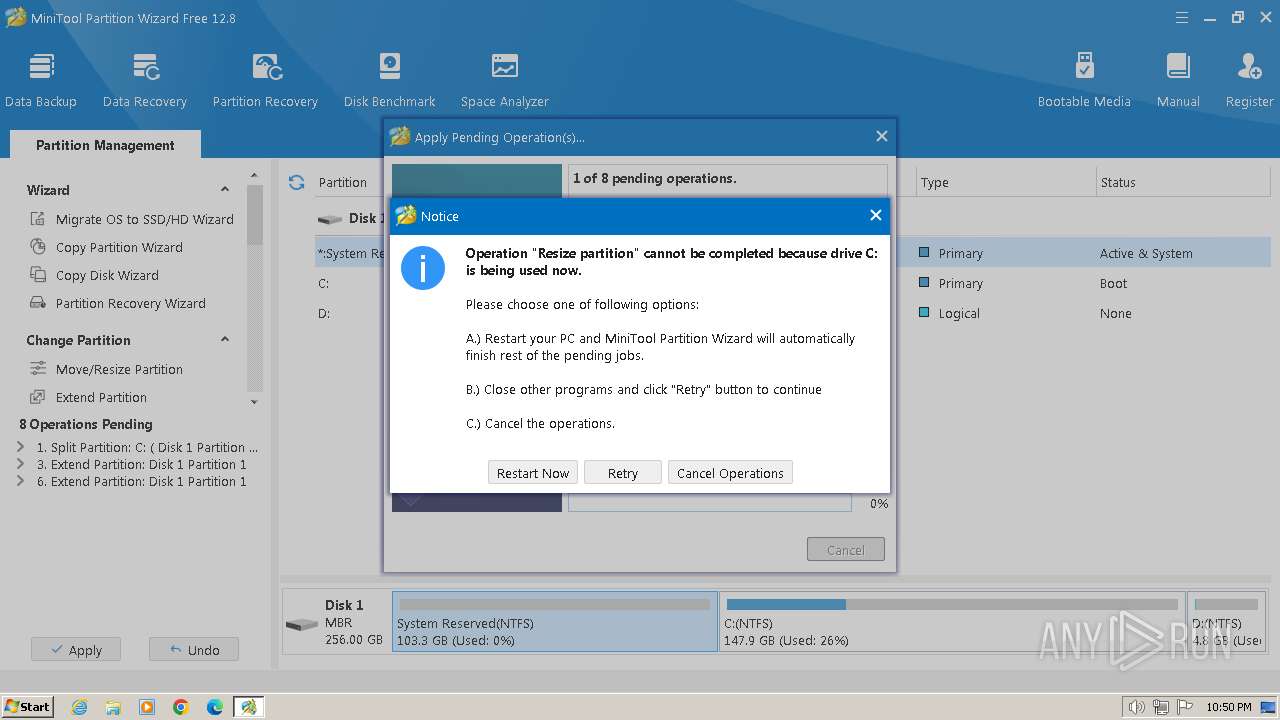
Task: Collapse the Change Partition section
Action: coord(225,340)
